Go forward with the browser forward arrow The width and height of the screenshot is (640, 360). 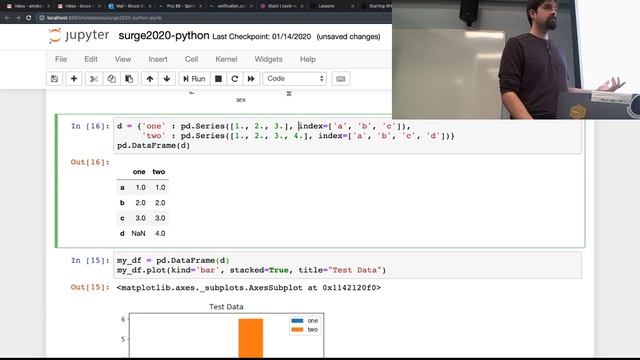point(18,18)
